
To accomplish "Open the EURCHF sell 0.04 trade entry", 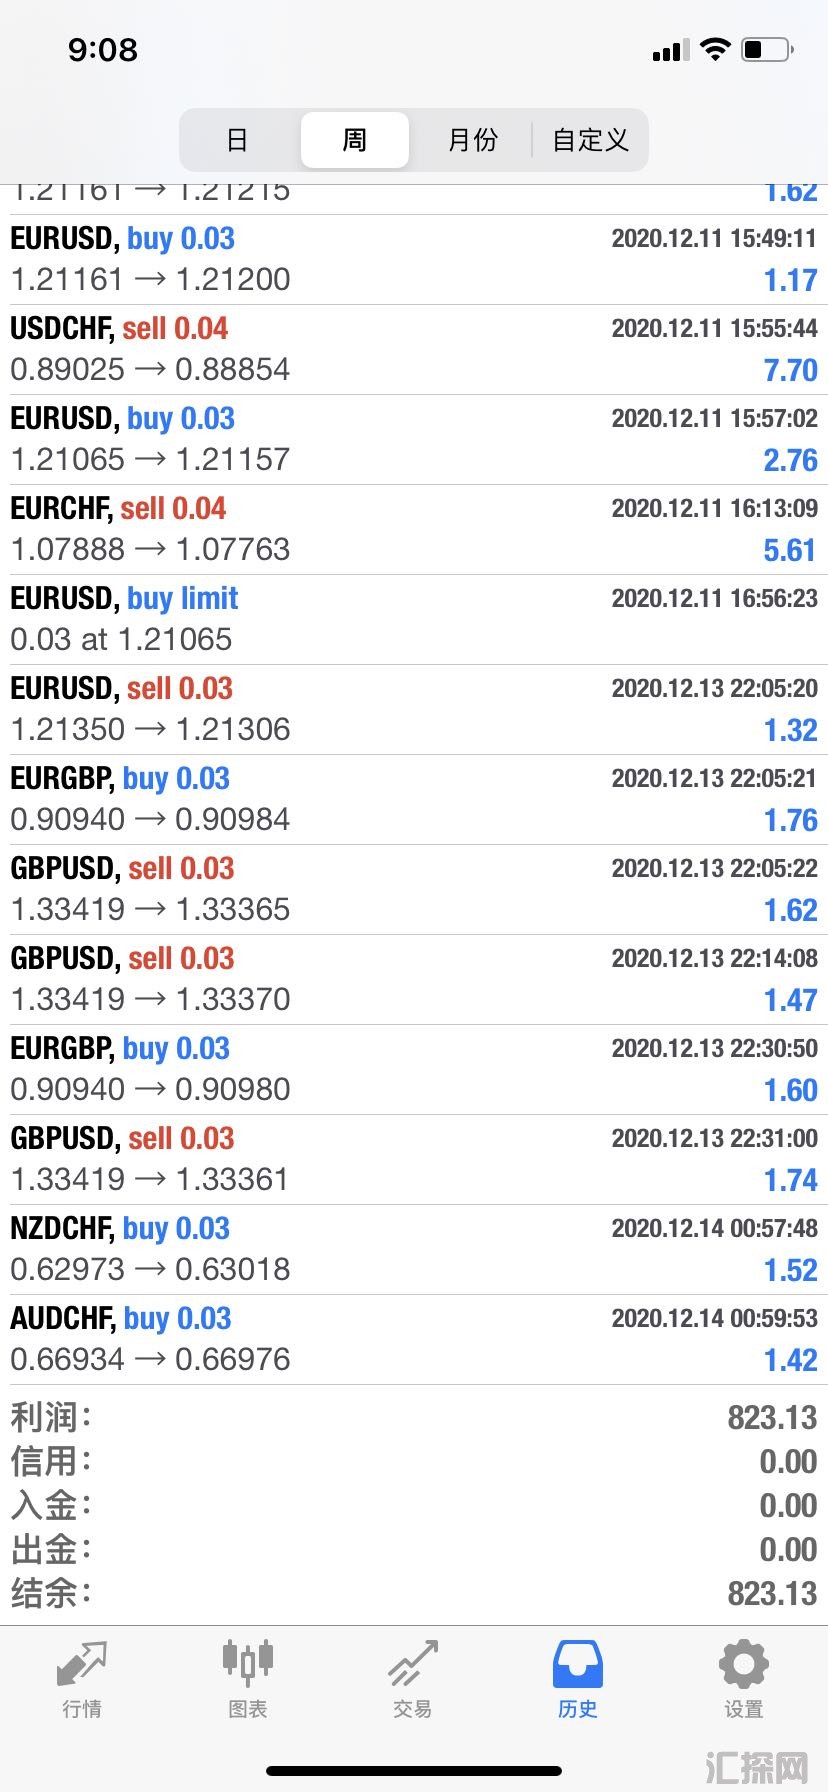I will (414, 530).
